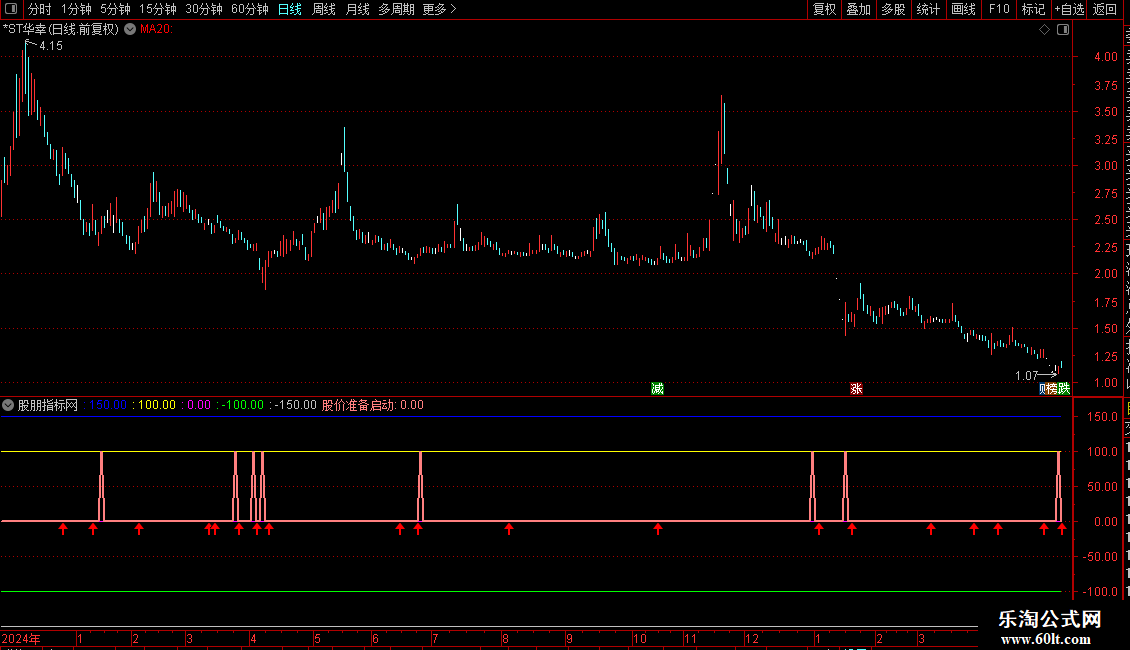Click the 股朋指标网 indicator name
1130x650 pixels.
tap(48, 405)
